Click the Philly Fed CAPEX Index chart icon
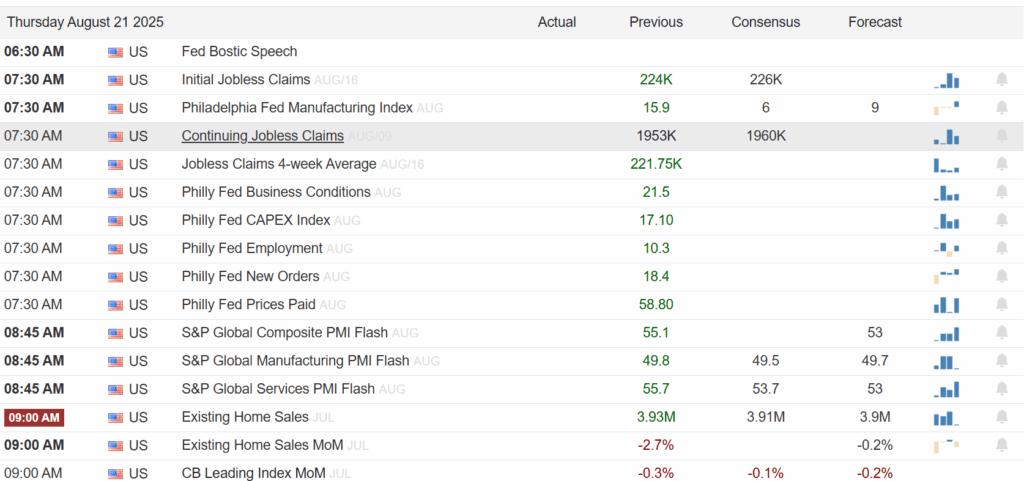Image resolution: width=1024 pixels, height=481 pixels. [946, 220]
